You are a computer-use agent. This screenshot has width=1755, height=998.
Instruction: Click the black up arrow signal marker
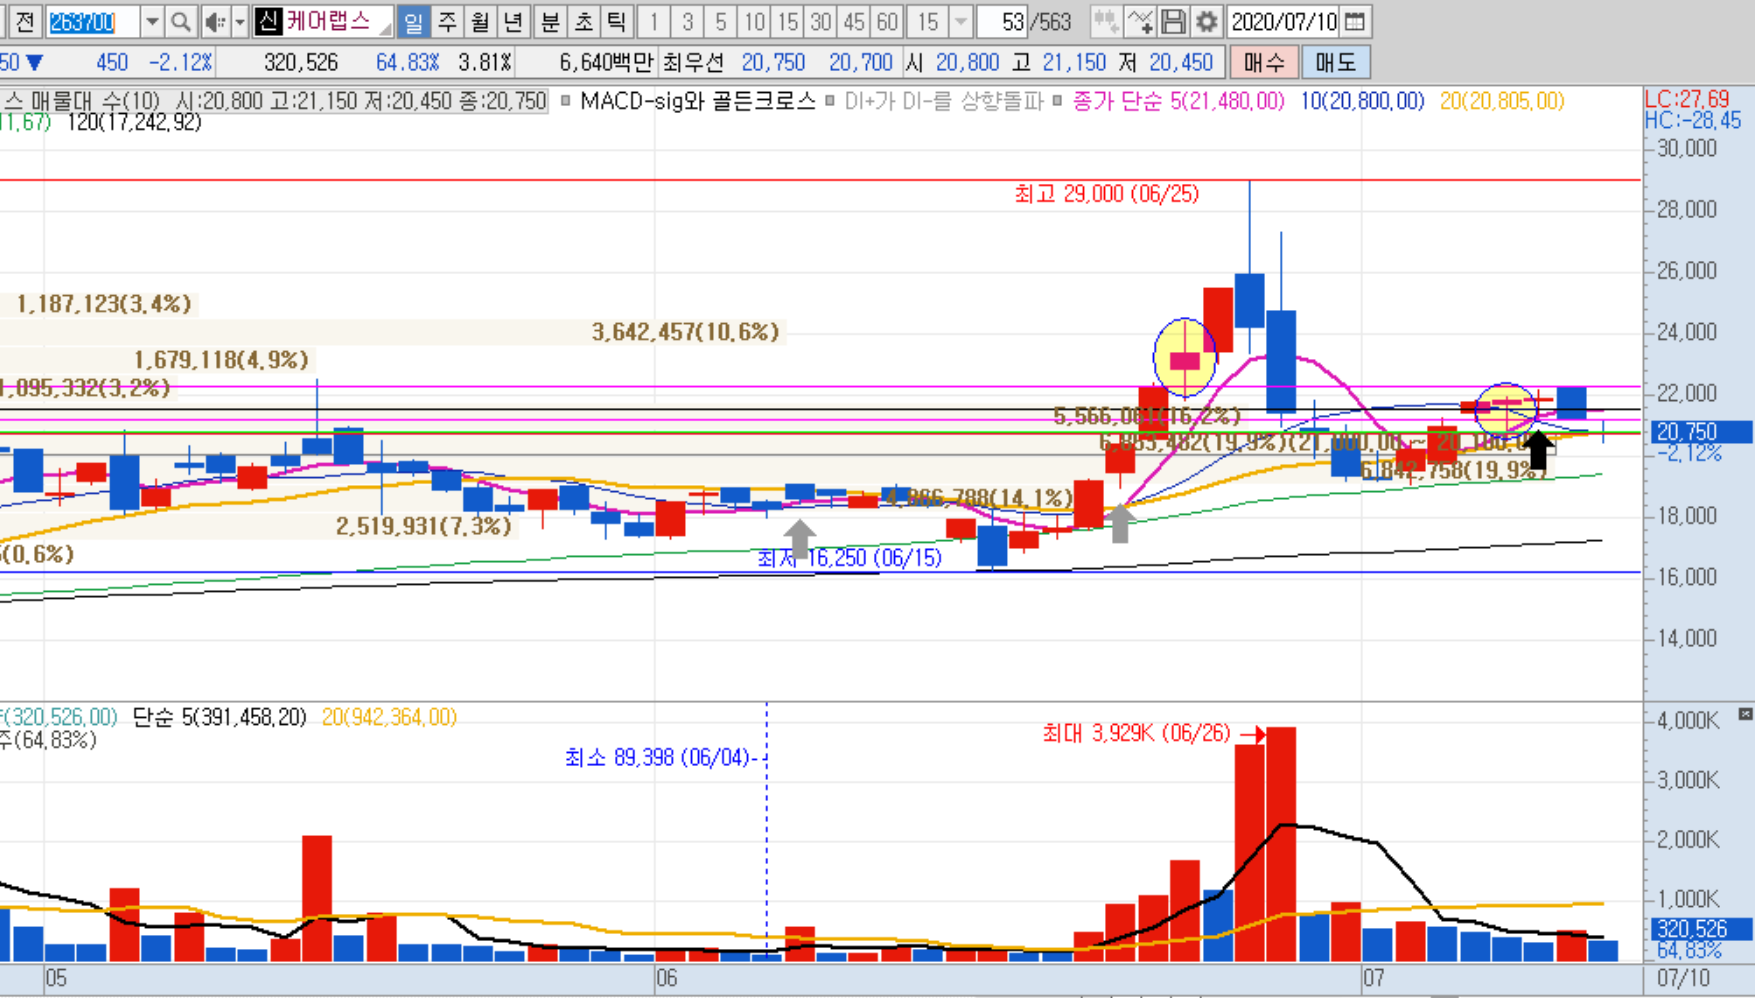coord(1539,450)
